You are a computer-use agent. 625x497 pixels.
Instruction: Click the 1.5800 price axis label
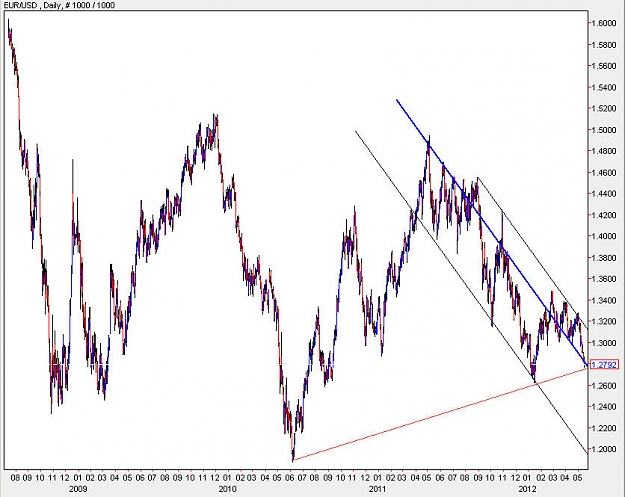604,45
